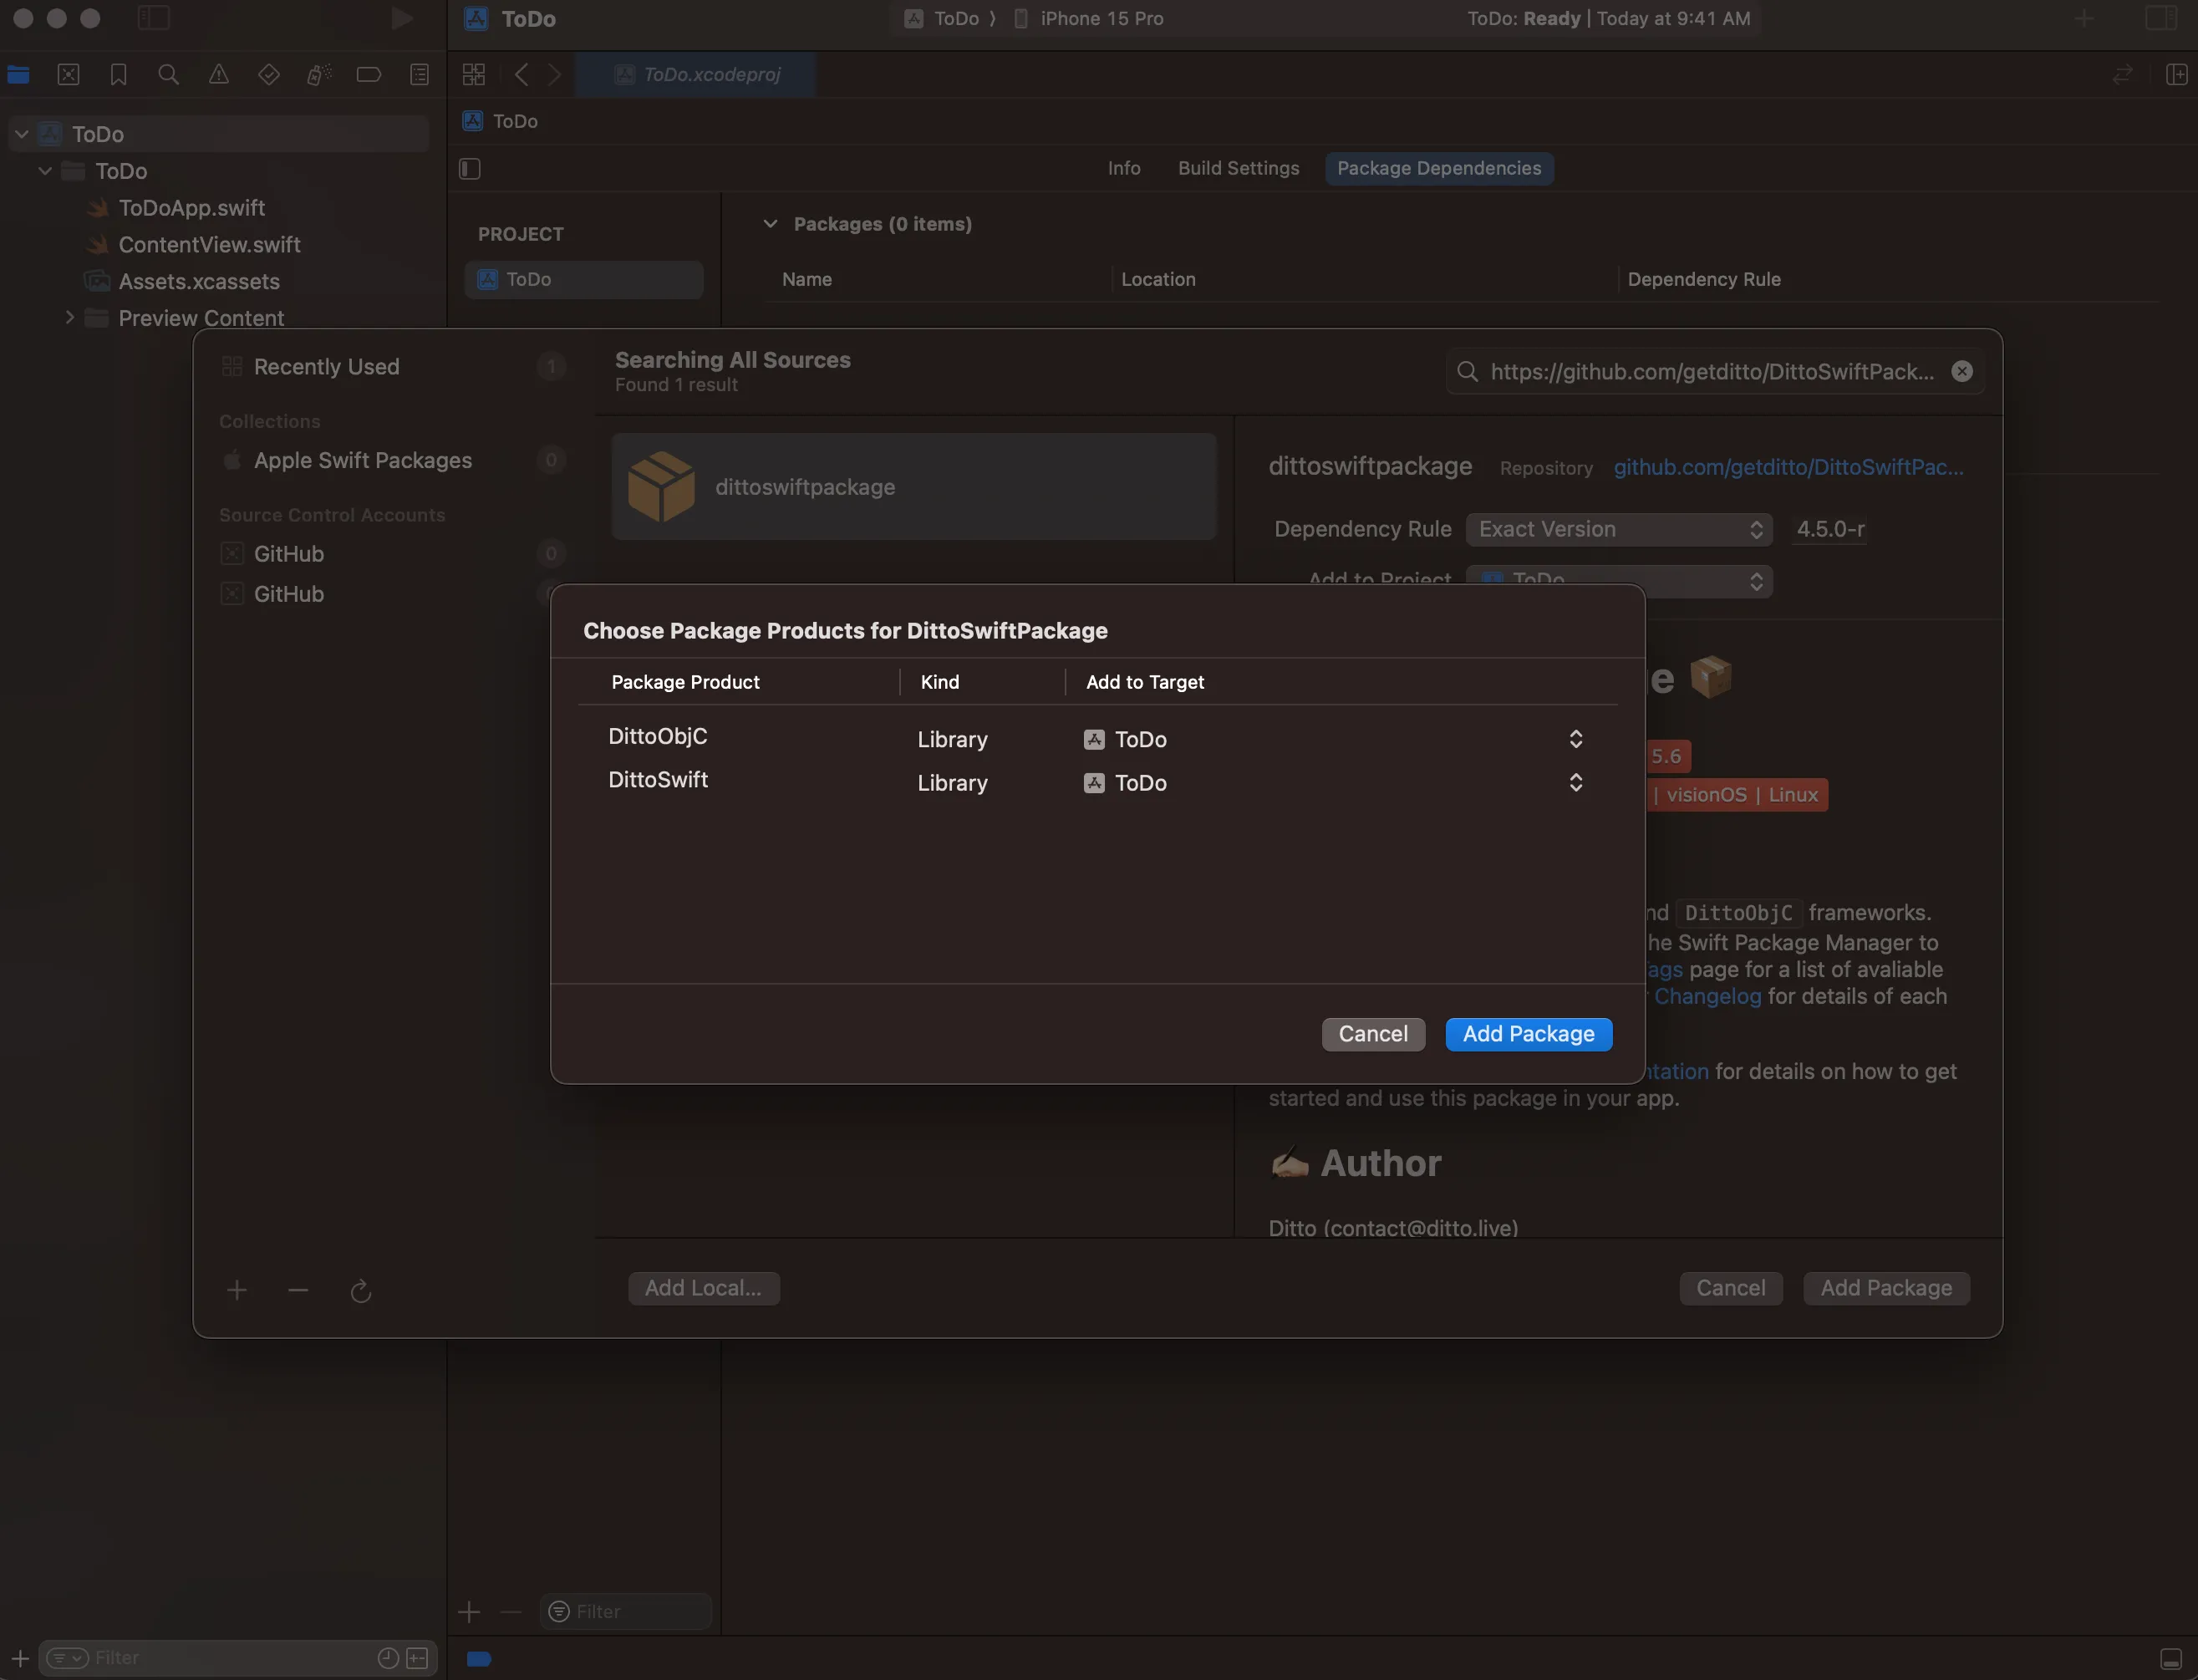Screen dimensions: 2198x1680
Task: Cancel the Choose Package Products dialog
Action: point(1373,1034)
